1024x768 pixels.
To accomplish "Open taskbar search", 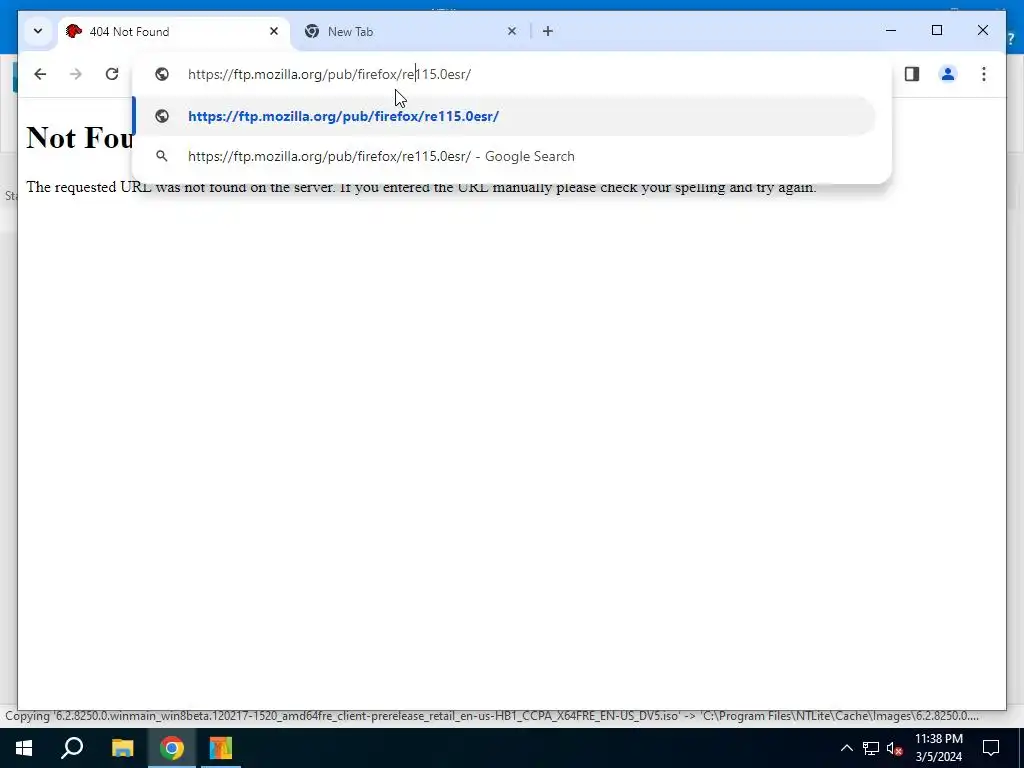I will click(x=72, y=748).
